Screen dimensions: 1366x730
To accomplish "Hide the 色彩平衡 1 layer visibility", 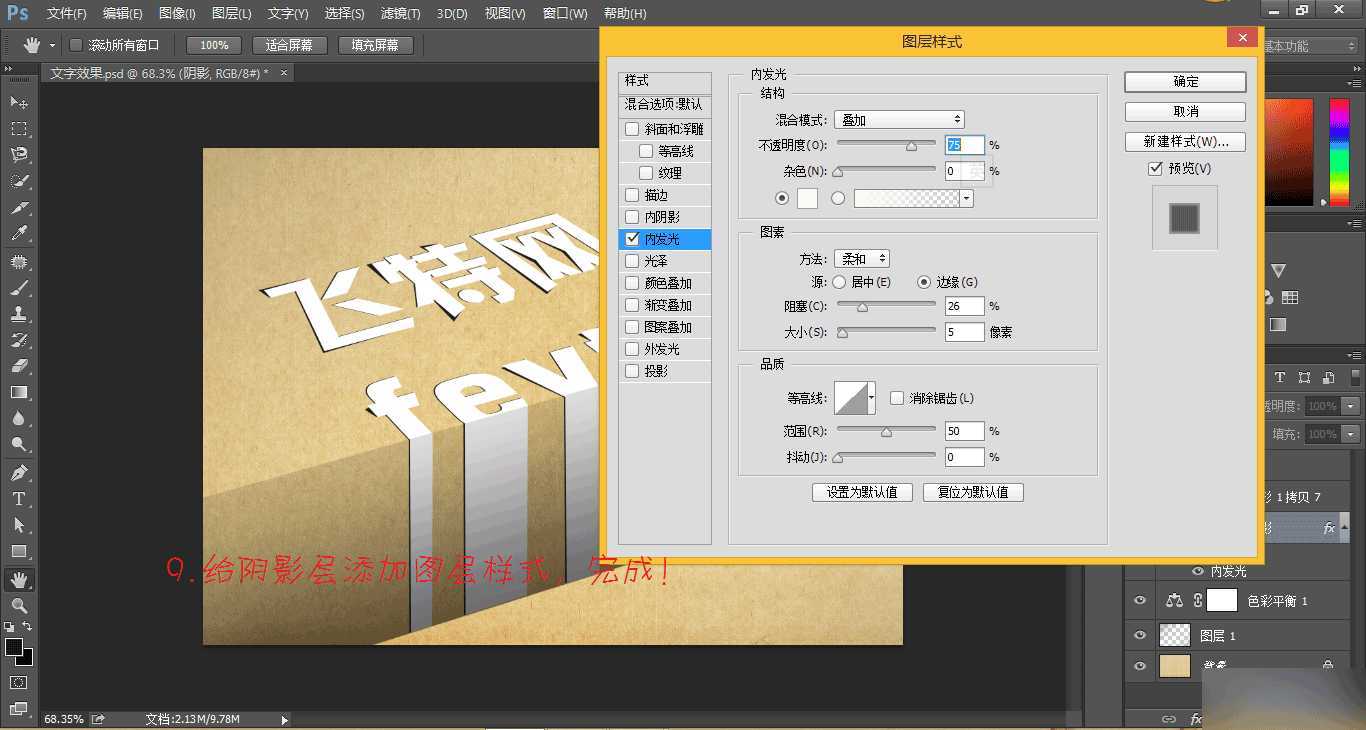I will click(1139, 600).
